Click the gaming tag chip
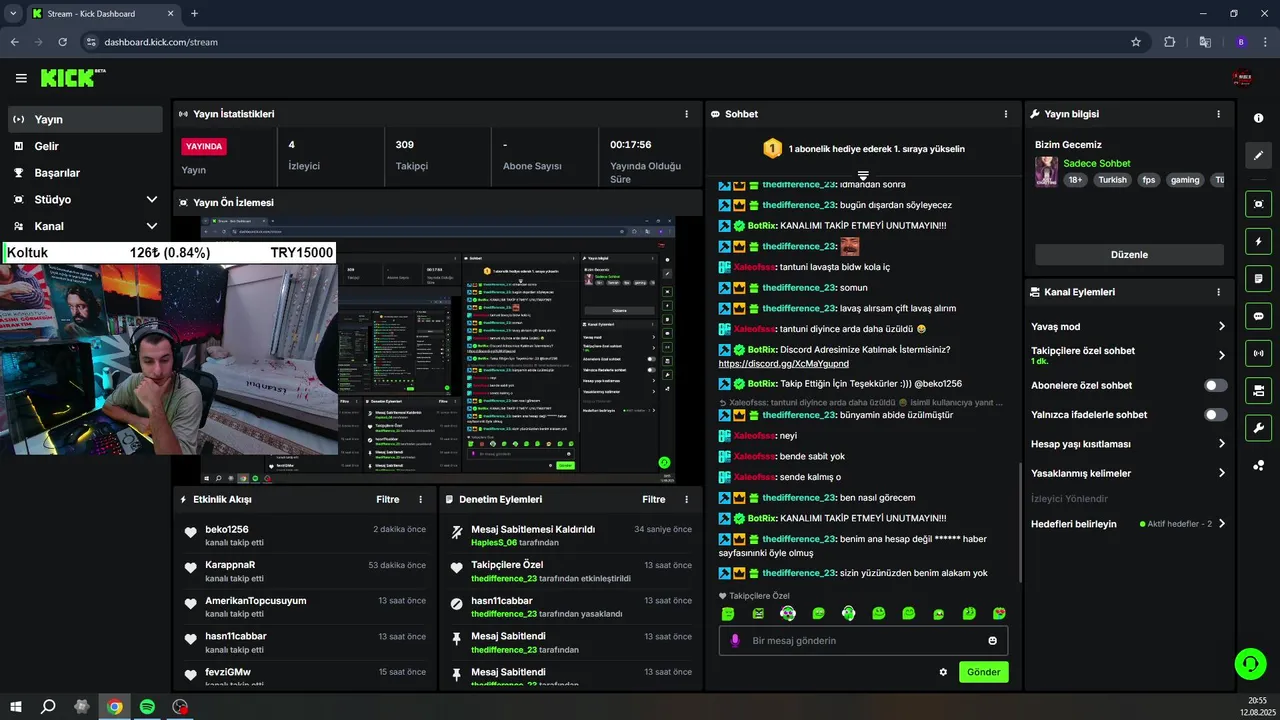 click(1185, 180)
